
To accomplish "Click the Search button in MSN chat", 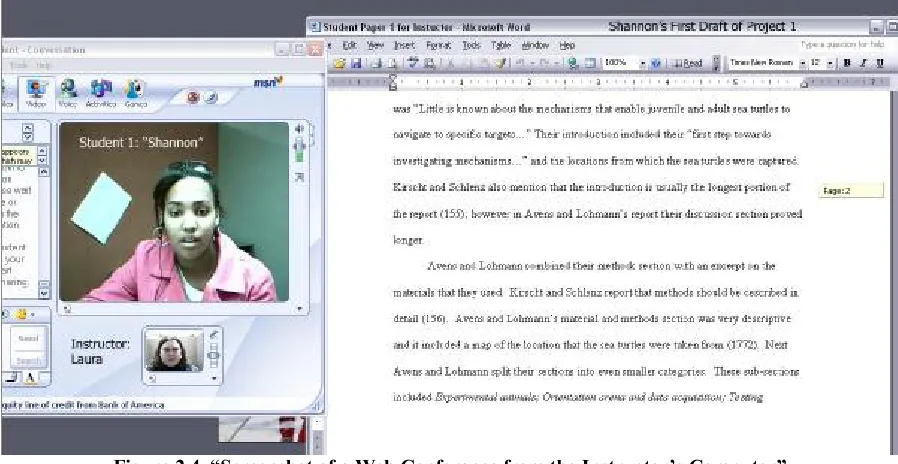I will [28, 360].
